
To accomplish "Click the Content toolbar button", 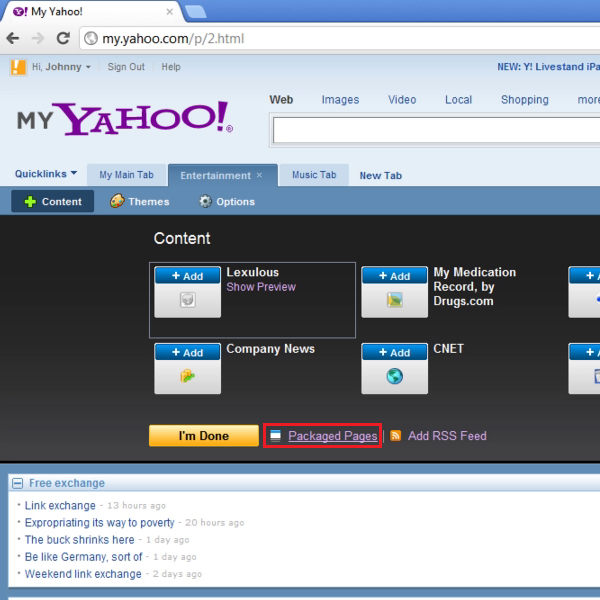I will 52,201.
